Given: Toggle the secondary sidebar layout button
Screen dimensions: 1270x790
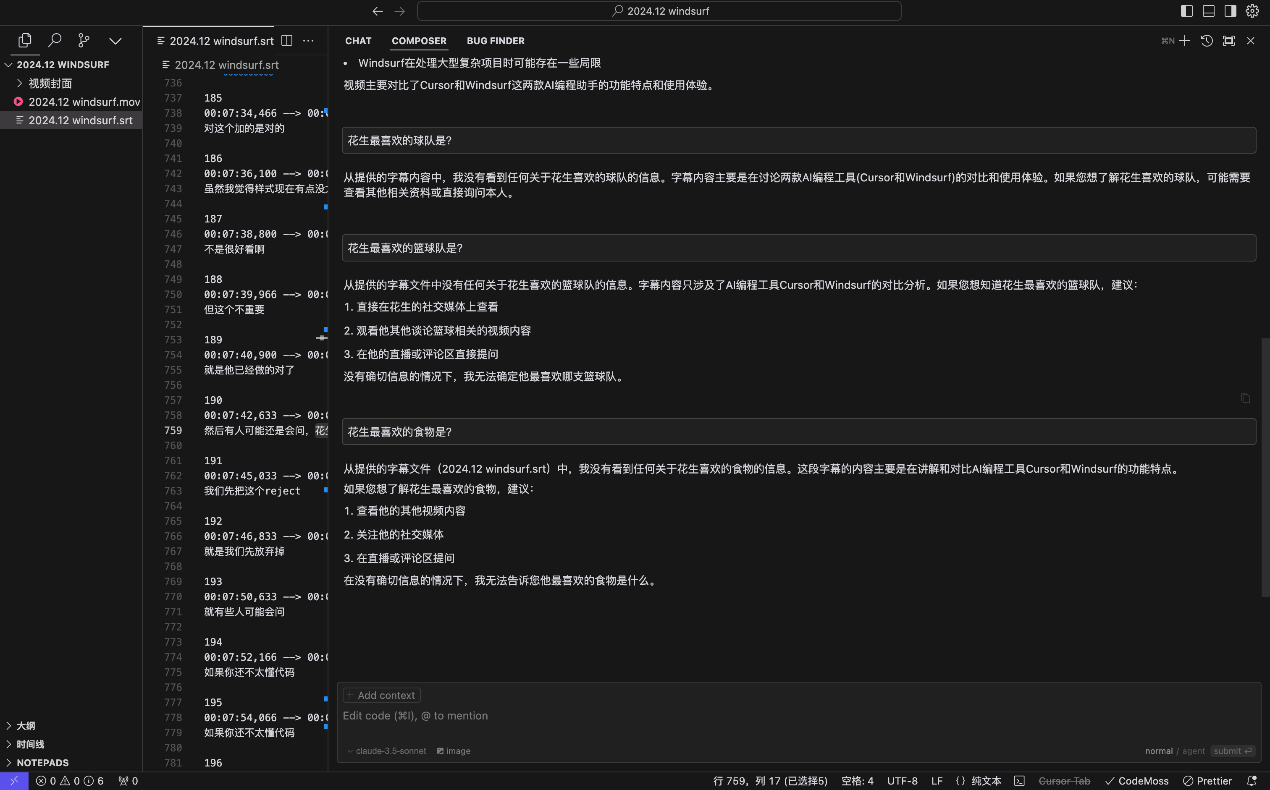Looking at the screenshot, I should coord(1231,11).
